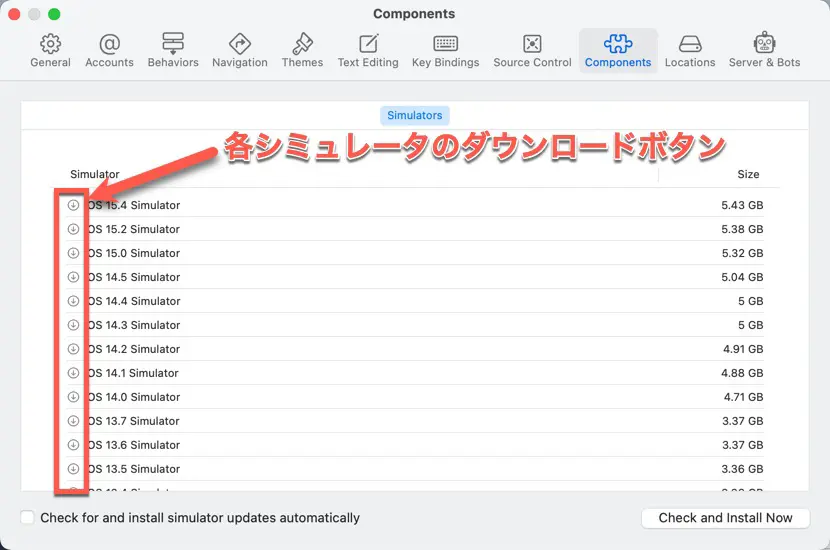This screenshot has width=830, height=550.
Task: Open the Server & Bots preferences pane
Action: coord(764,51)
